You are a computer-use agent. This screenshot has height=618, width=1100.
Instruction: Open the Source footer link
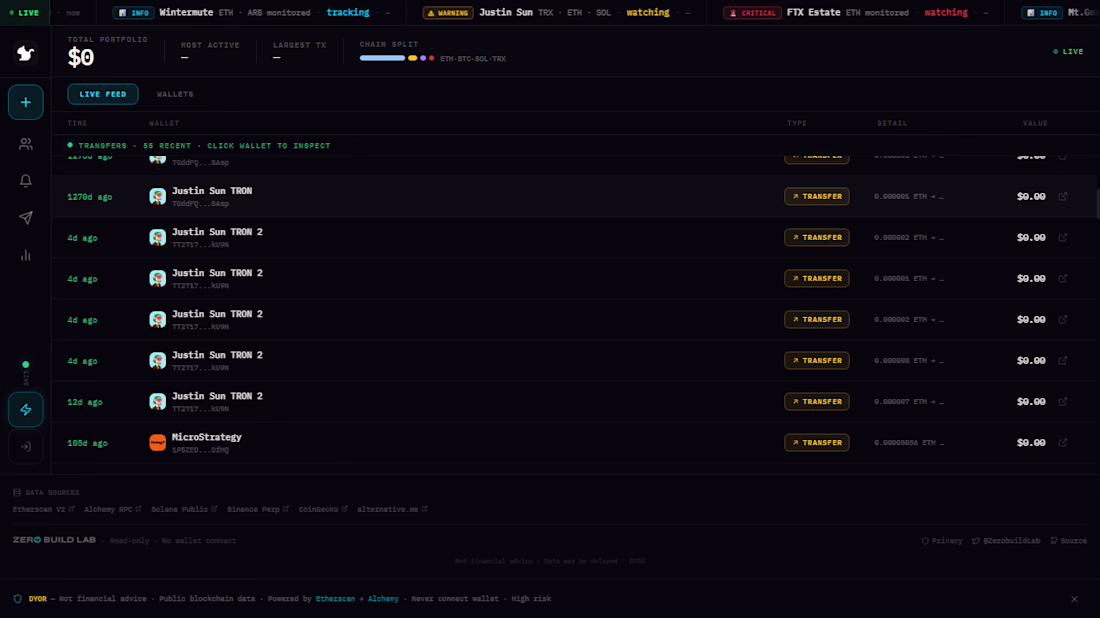coord(1068,541)
